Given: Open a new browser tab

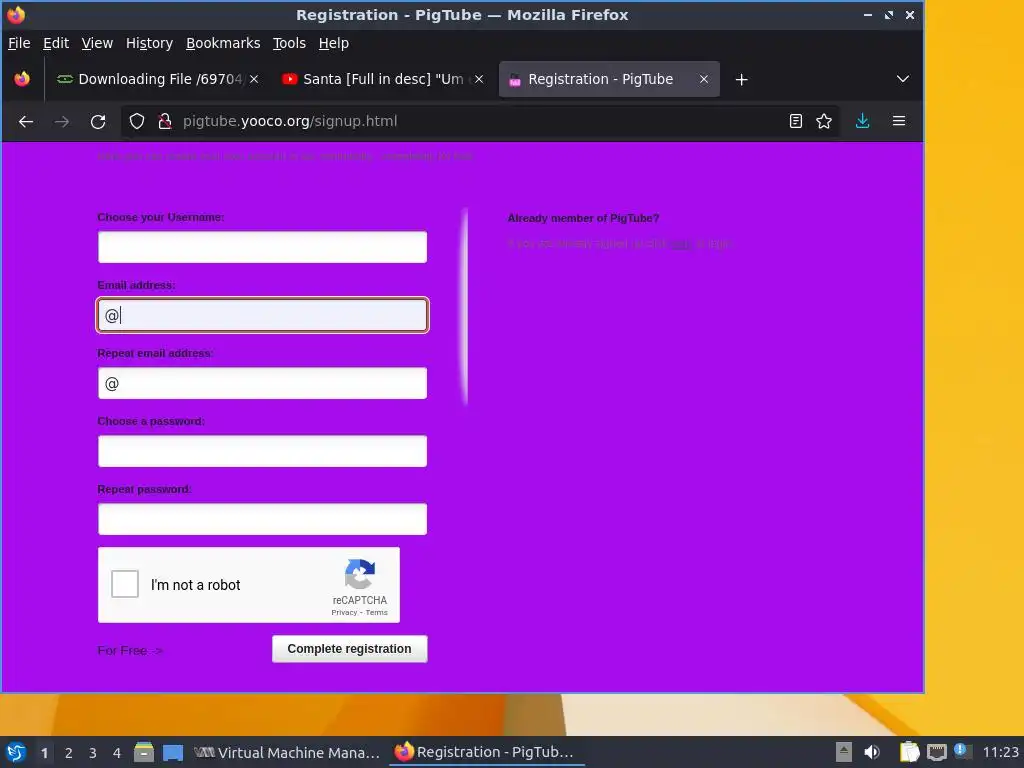Looking at the screenshot, I should click(741, 80).
